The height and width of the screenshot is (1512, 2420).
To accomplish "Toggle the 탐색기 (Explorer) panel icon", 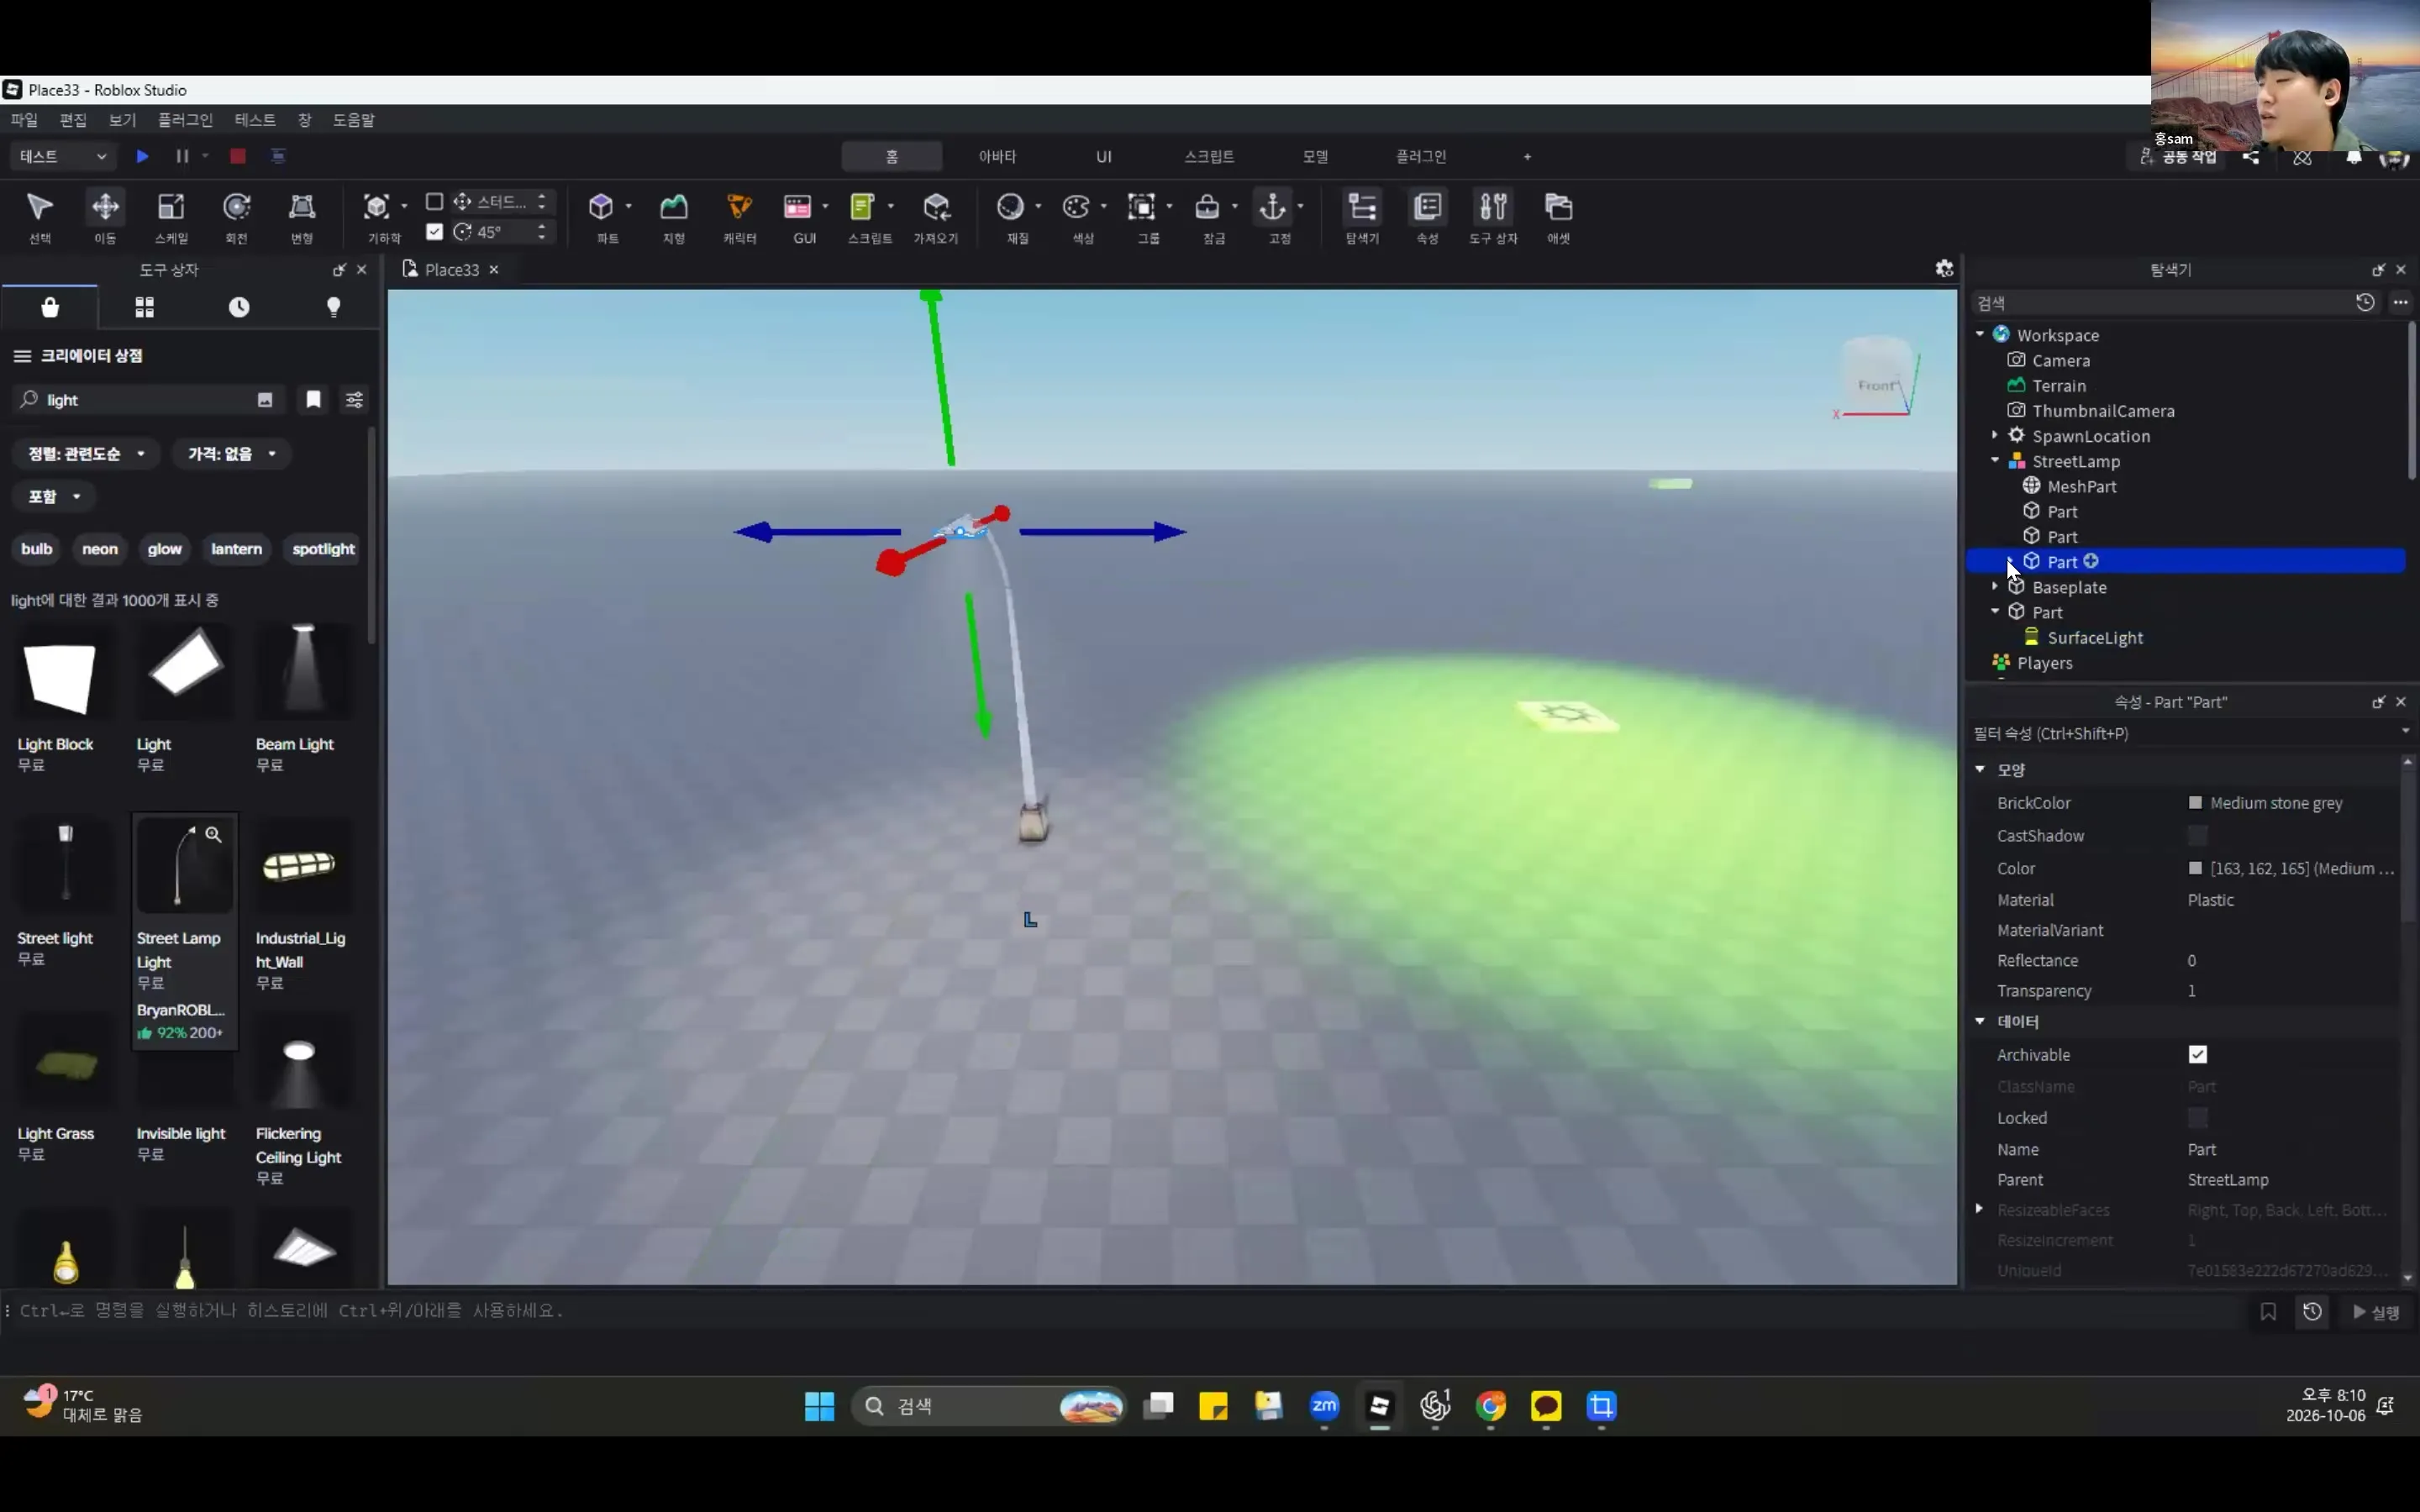I will click(1362, 216).
